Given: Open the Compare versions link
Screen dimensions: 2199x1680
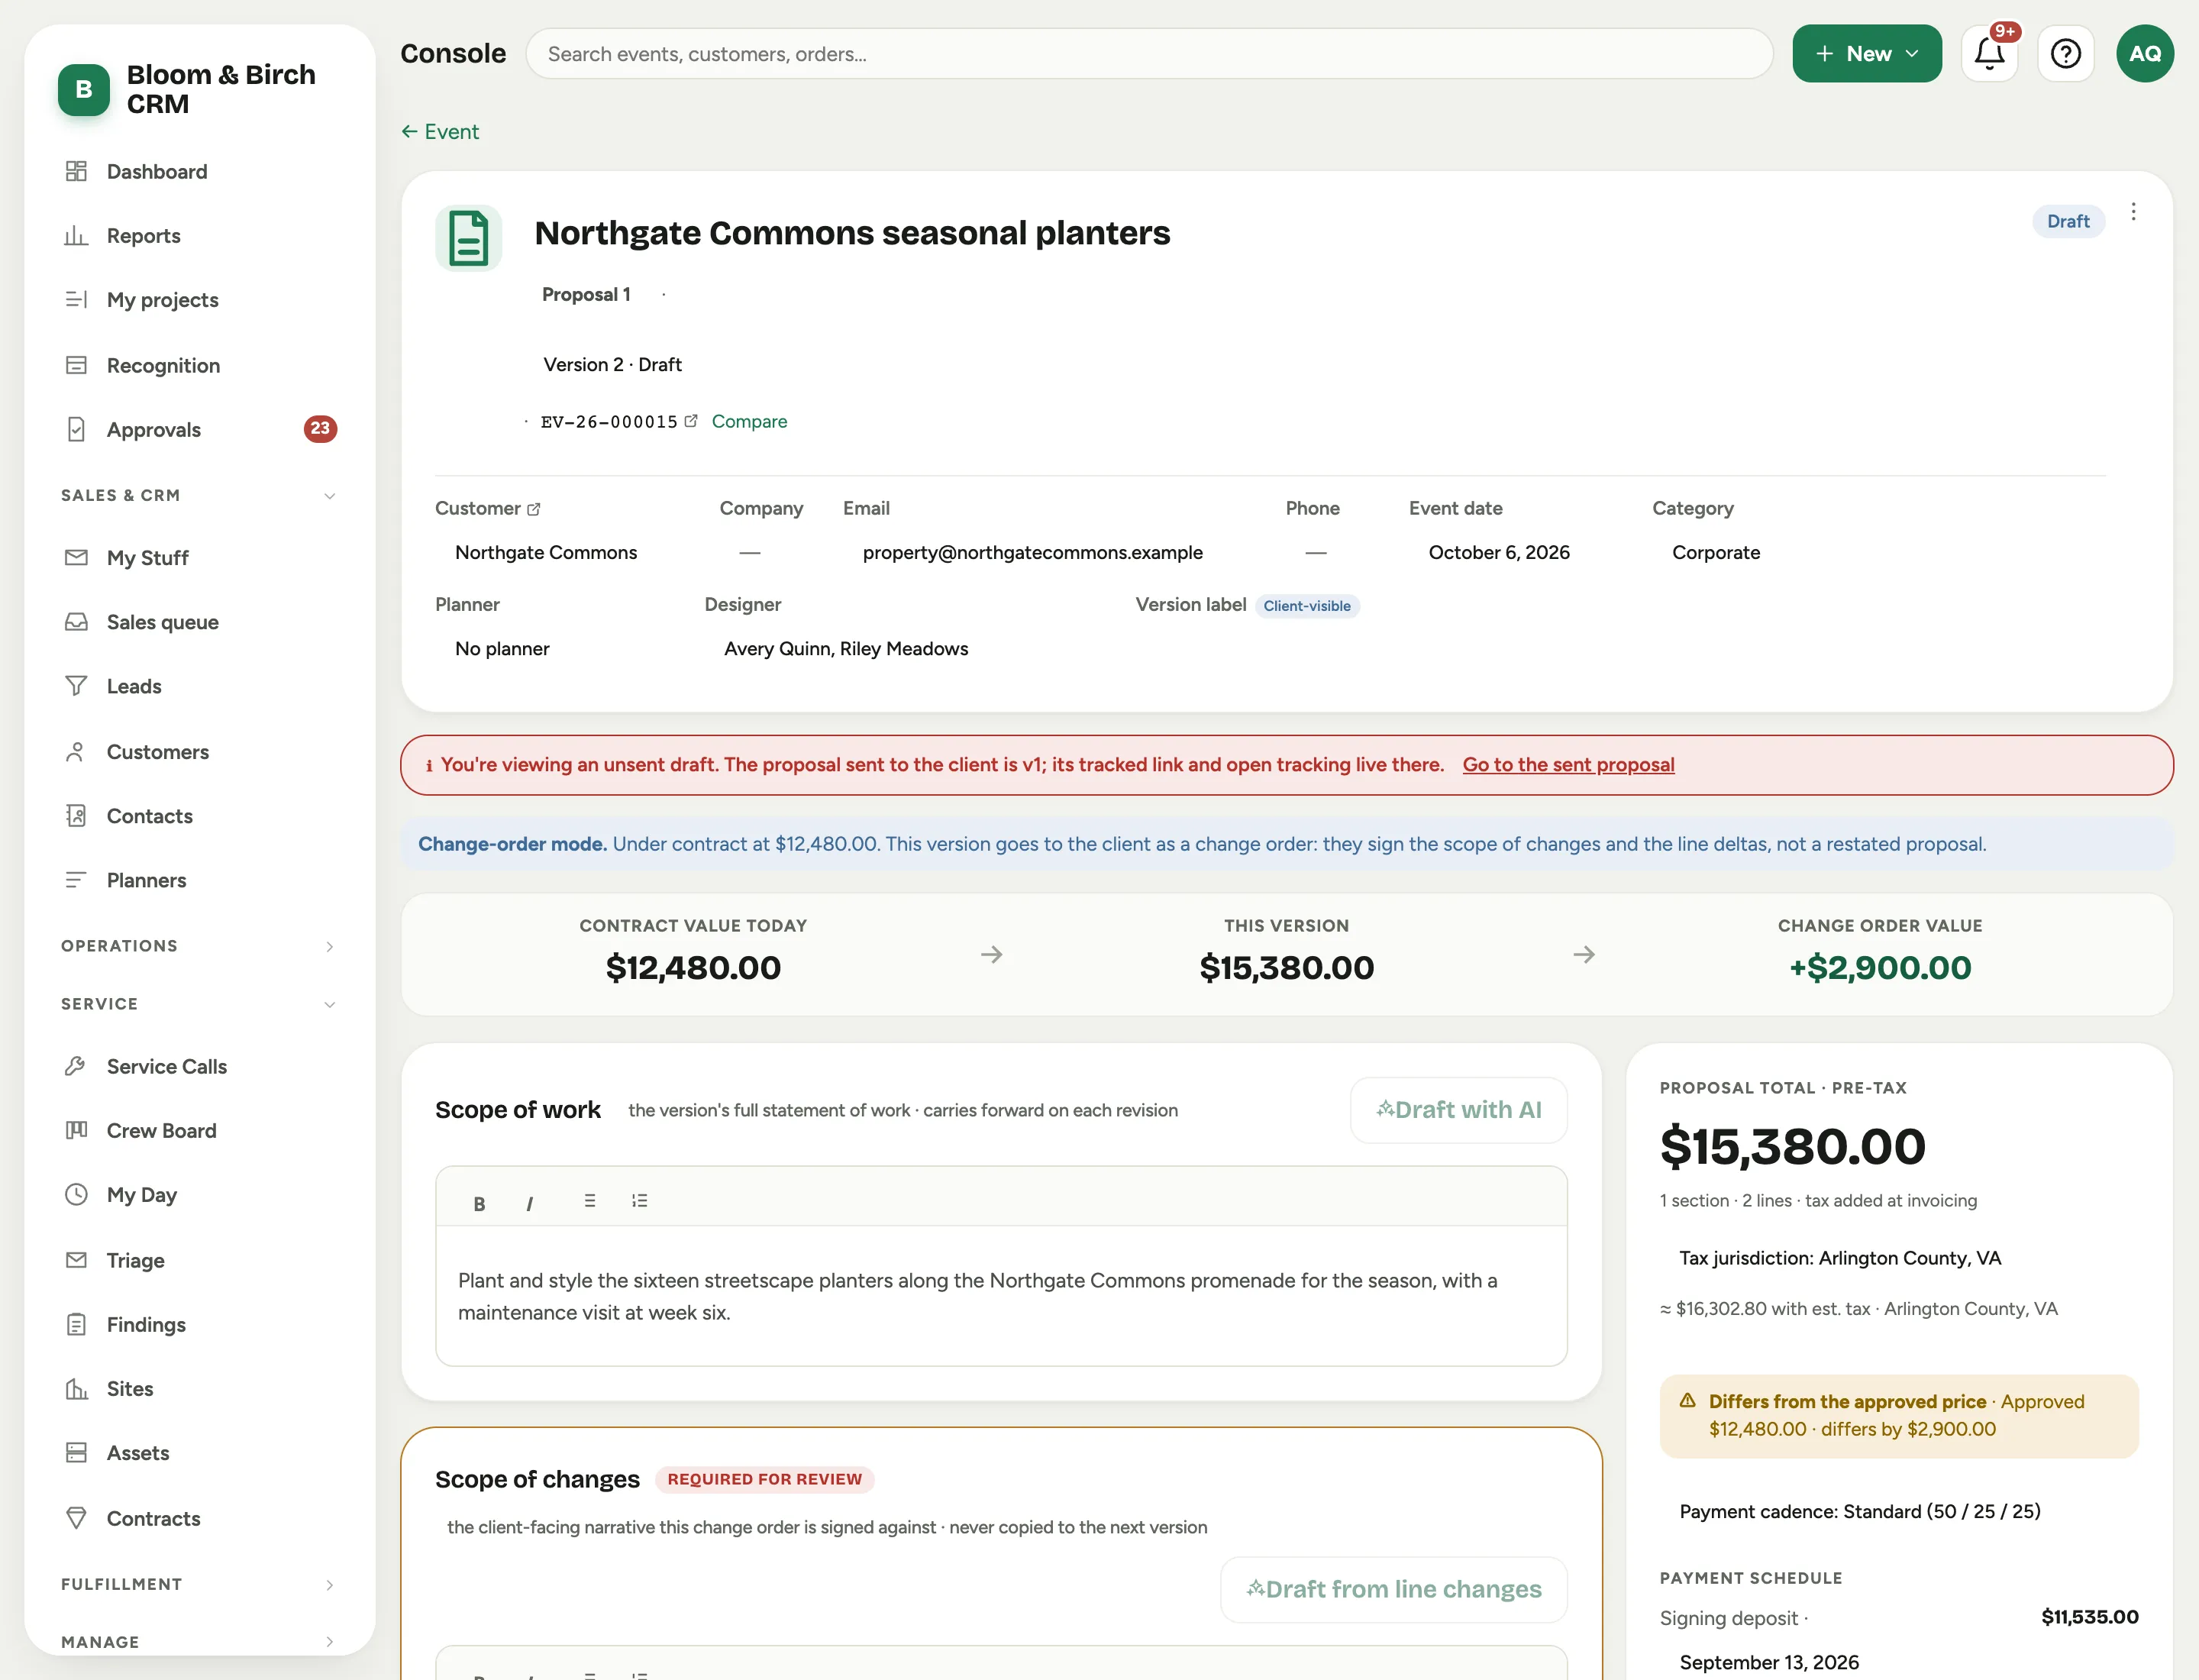Looking at the screenshot, I should pos(749,421).
